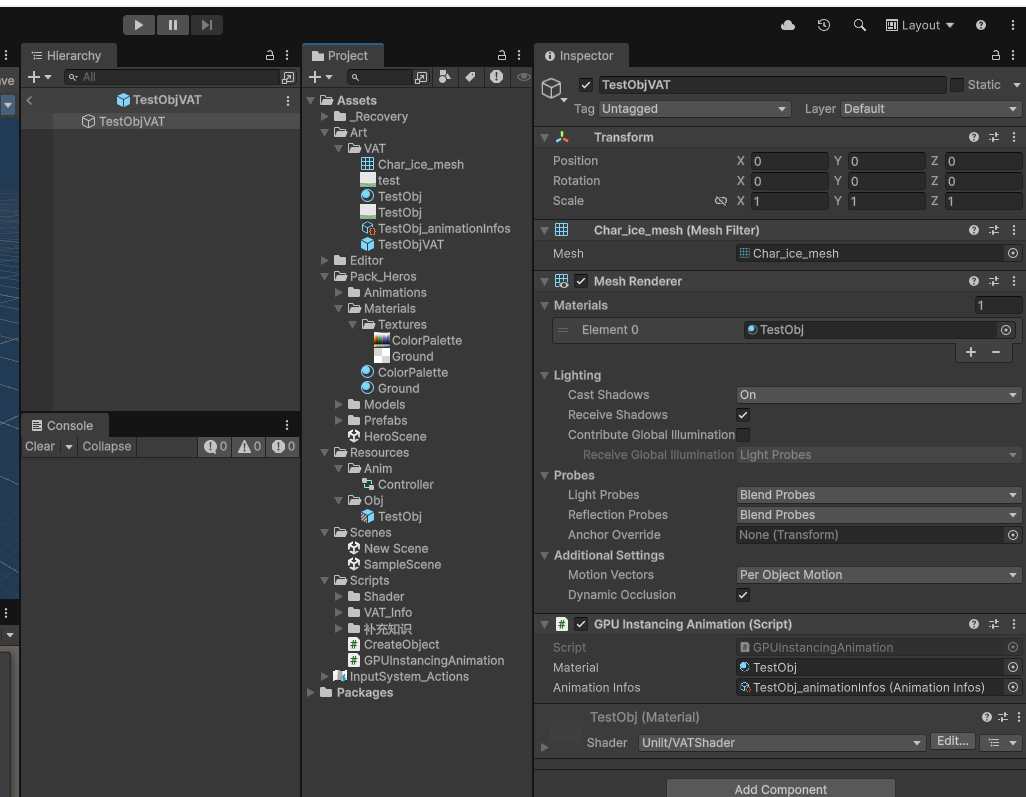Screen dimensions: 1026x797
Task: Click the Play button in the toolbar
Action: coord(139,25)
